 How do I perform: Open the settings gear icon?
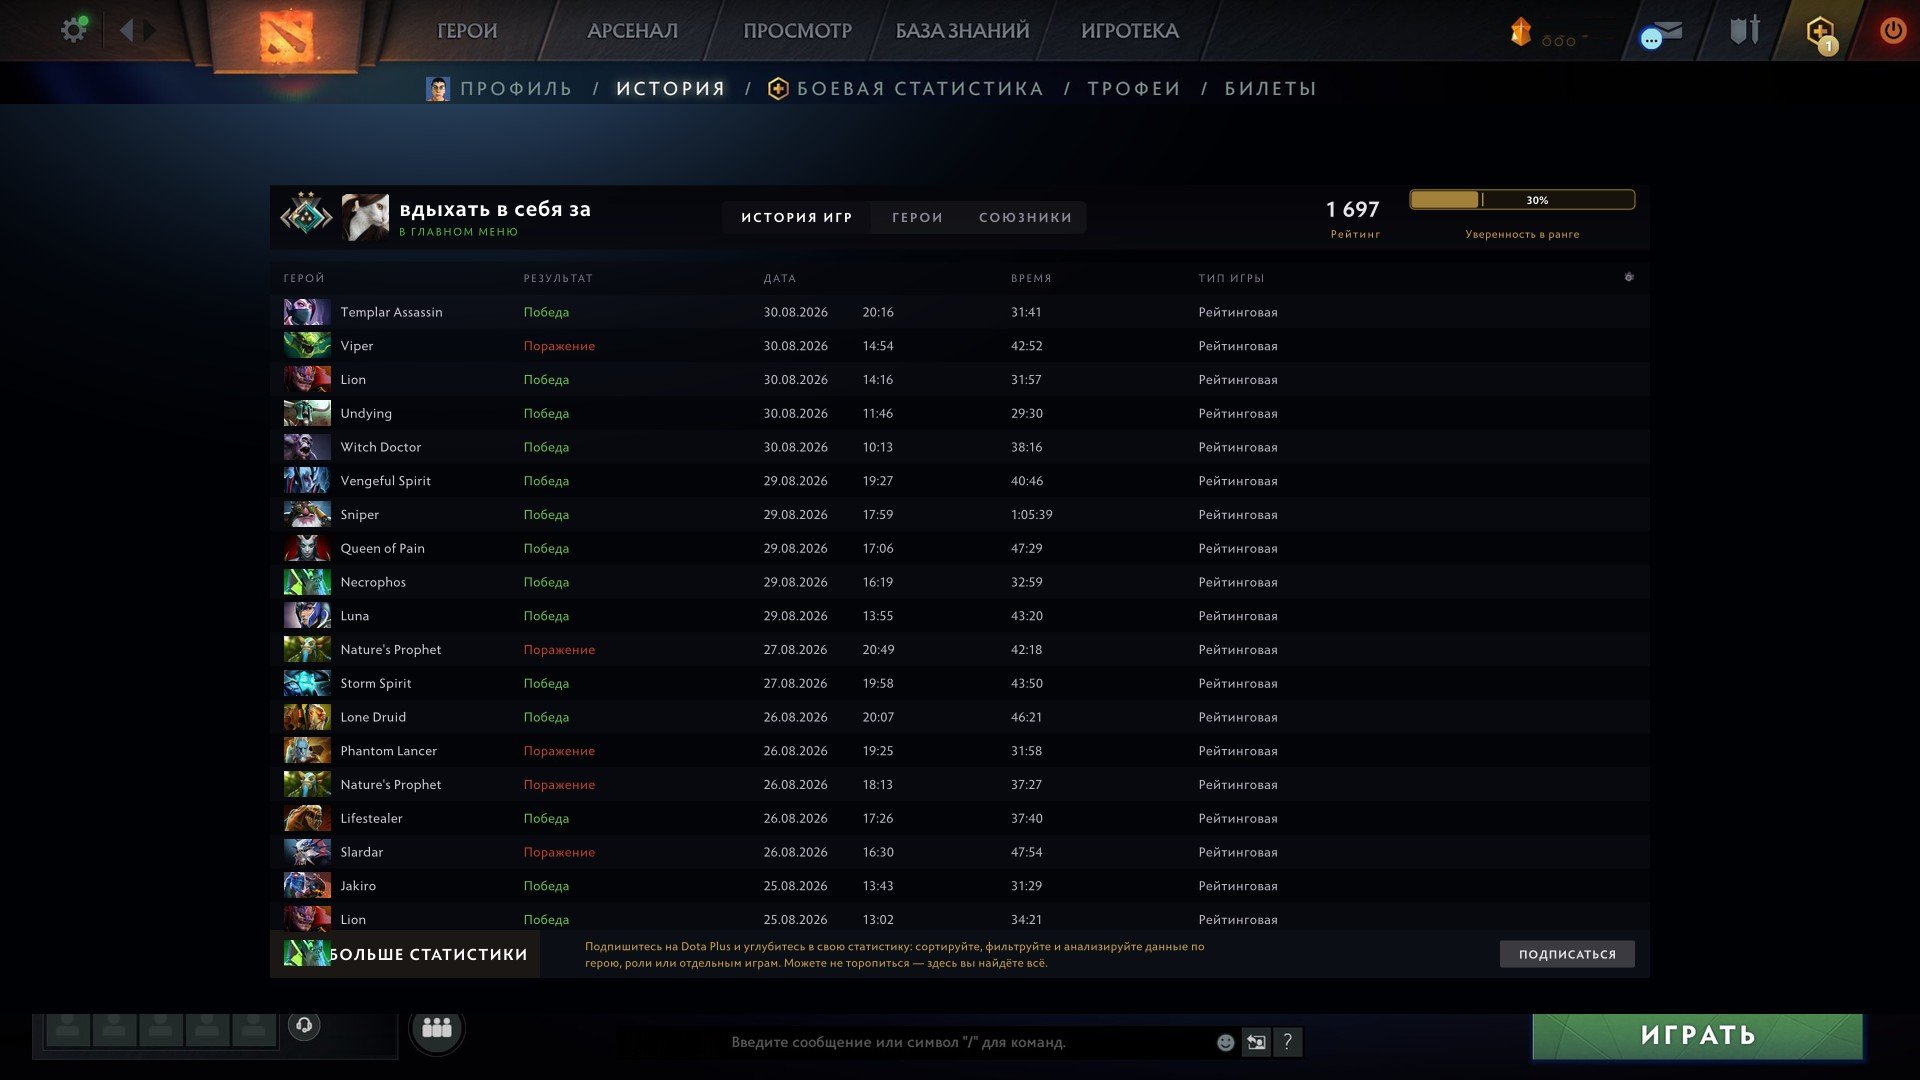[73, 30]
